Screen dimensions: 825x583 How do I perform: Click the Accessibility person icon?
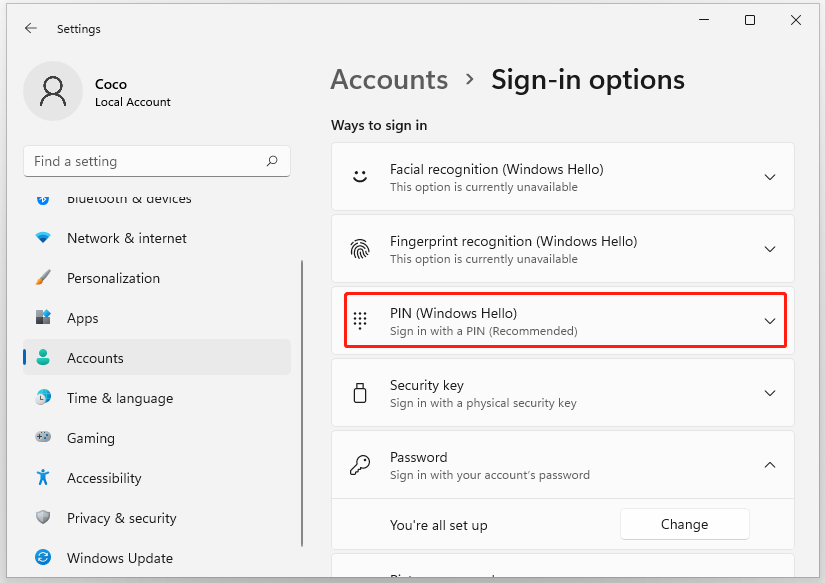pos(43,478)
